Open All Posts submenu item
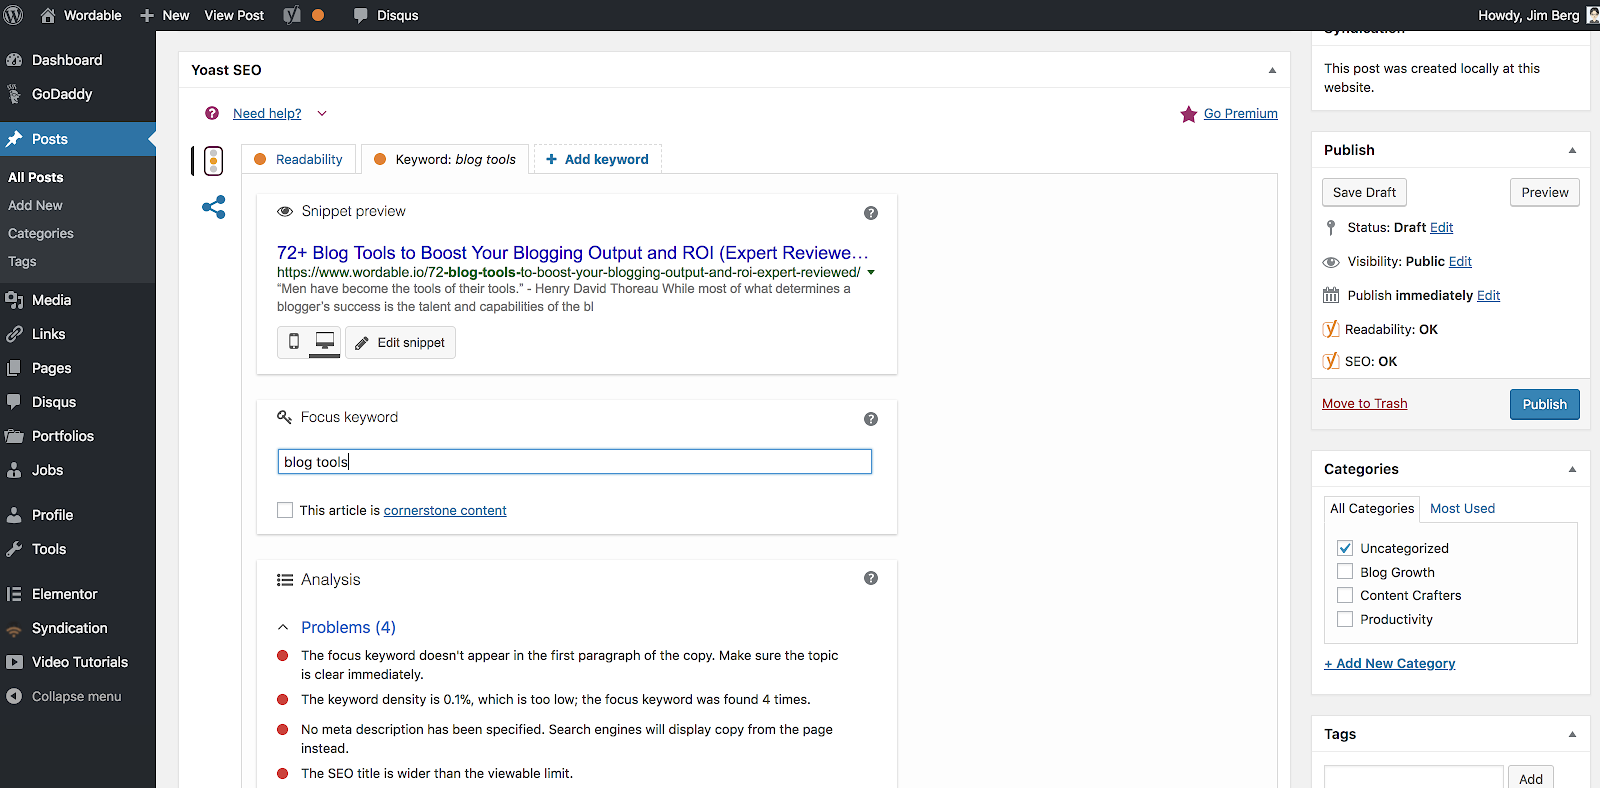1600x788 pixels. (x=36, y=177)
